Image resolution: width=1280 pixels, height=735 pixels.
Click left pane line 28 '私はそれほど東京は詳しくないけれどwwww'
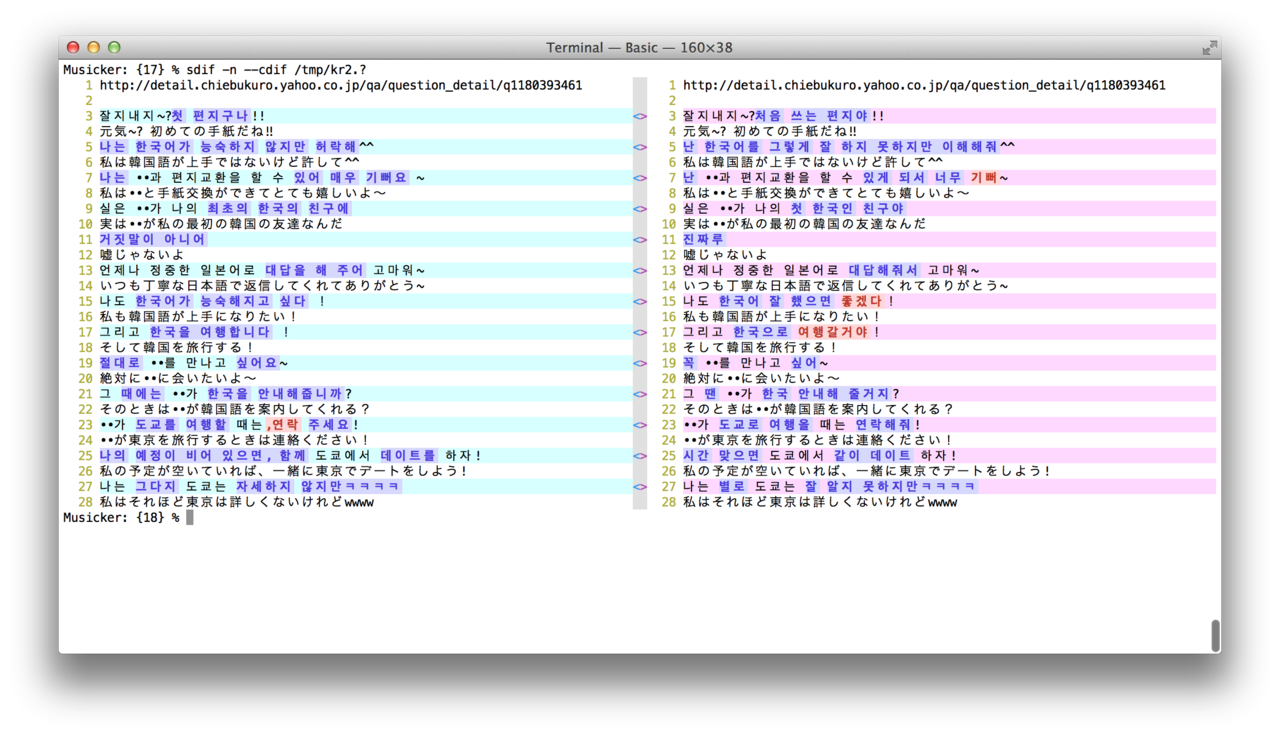click(236, 502)
